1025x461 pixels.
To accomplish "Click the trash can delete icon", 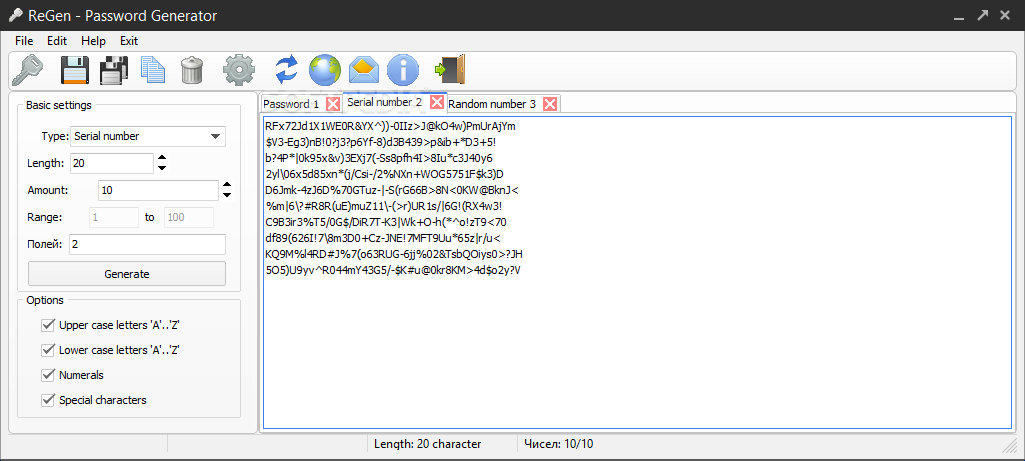I will point(192,69).
